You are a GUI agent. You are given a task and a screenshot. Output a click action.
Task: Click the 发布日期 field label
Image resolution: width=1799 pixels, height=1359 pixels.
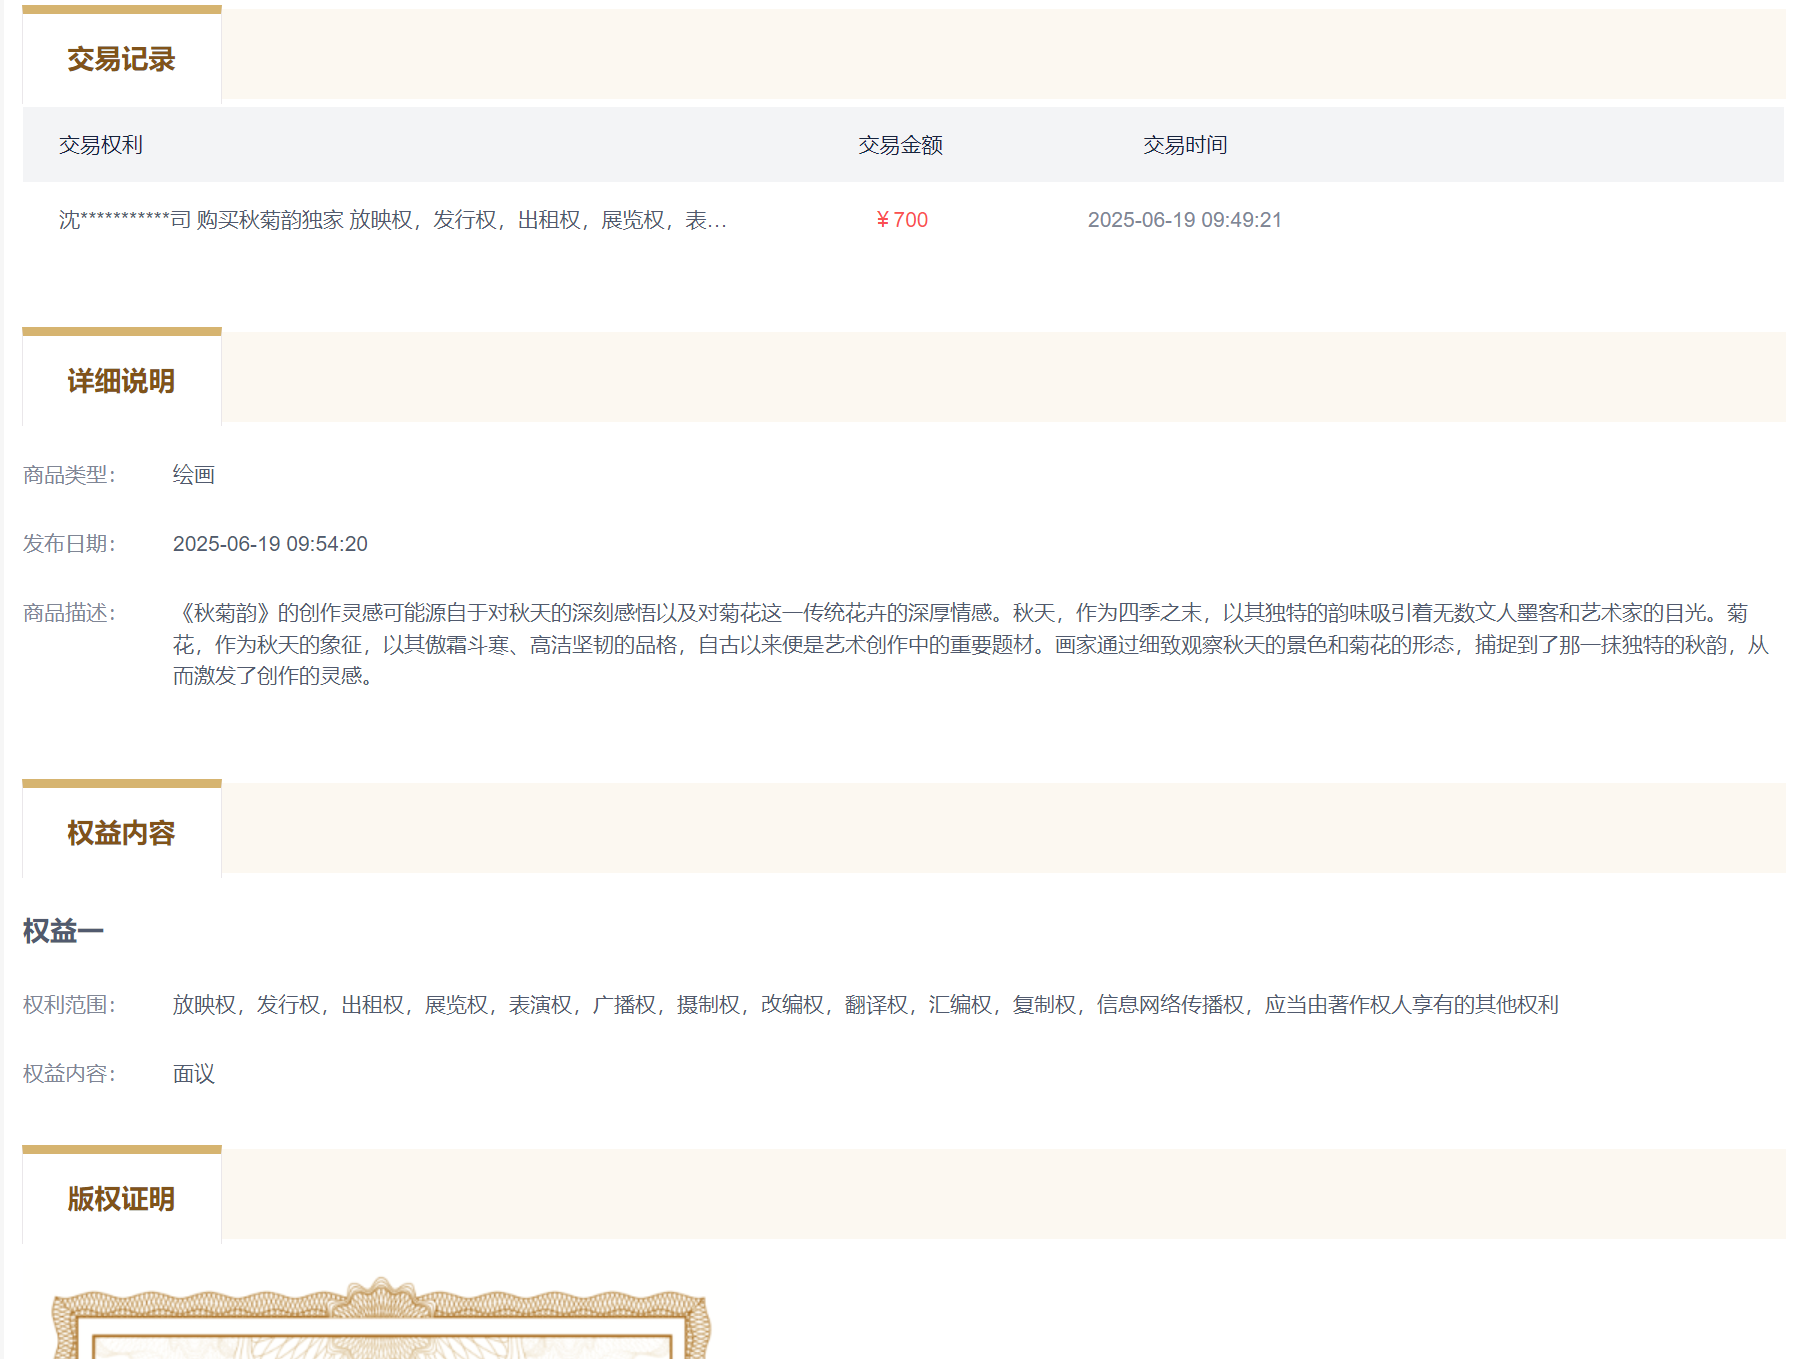click(69, 544)
